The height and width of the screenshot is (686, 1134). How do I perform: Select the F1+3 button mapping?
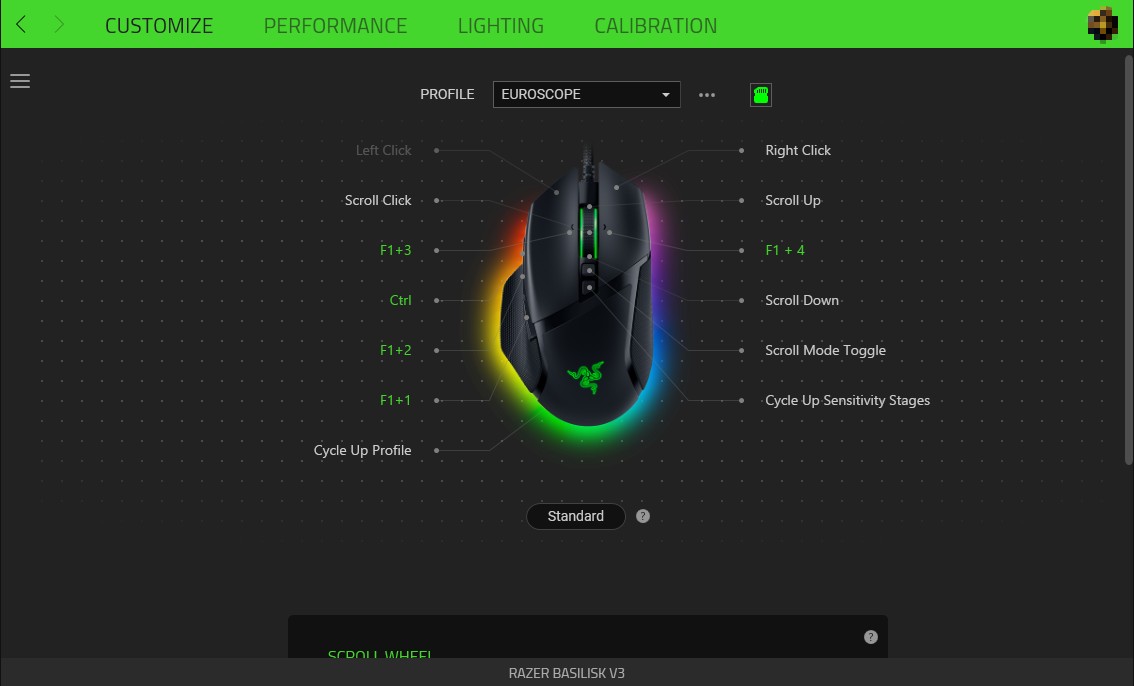click(396, 250)
